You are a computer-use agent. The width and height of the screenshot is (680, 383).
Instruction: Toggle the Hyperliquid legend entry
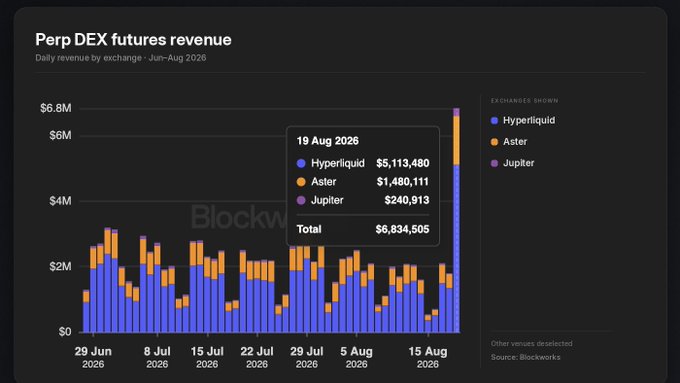(523, 120)
